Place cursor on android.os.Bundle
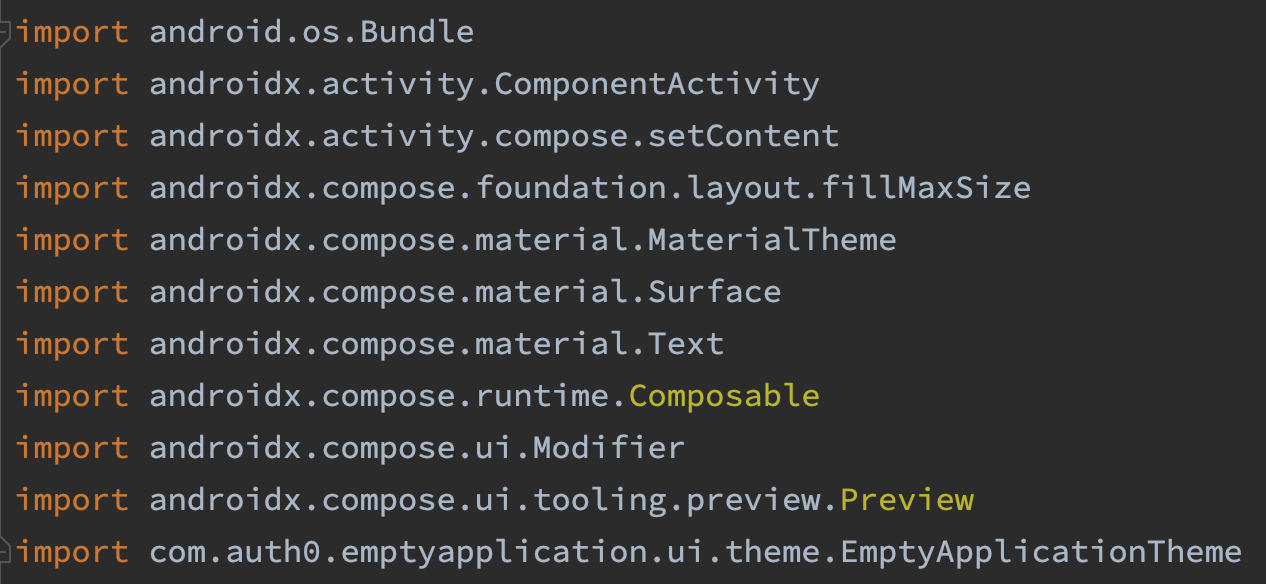The image size is (1266, 584). coord(312,32)
